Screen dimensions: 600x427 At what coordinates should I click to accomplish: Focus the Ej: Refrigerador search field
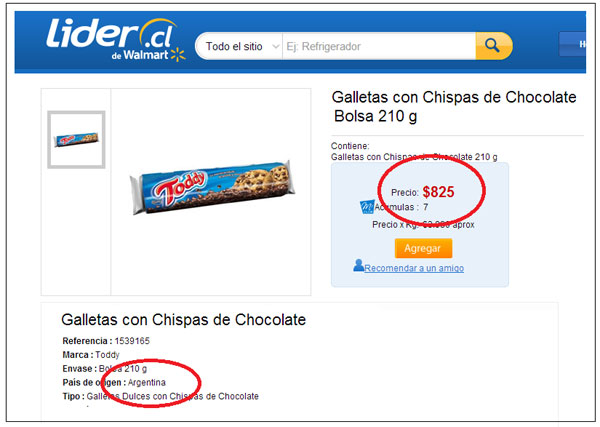pyautogui.click(x=379, y=46)
